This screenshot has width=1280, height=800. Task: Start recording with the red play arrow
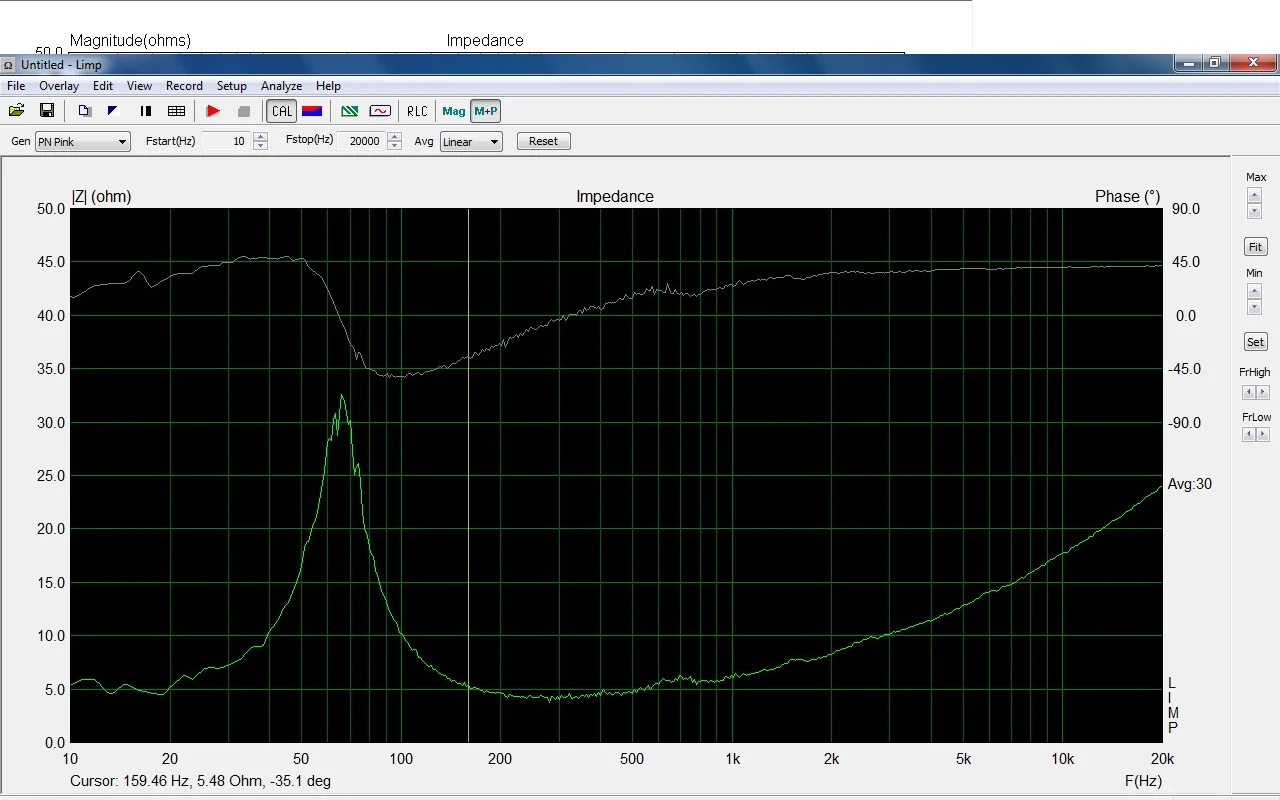(213, 111)
